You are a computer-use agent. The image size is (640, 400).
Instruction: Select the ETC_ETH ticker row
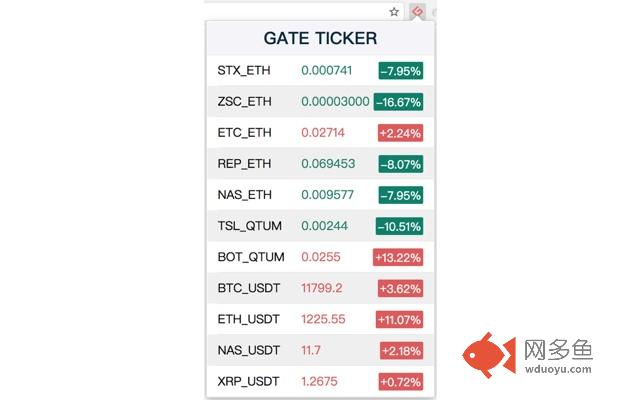320,133
